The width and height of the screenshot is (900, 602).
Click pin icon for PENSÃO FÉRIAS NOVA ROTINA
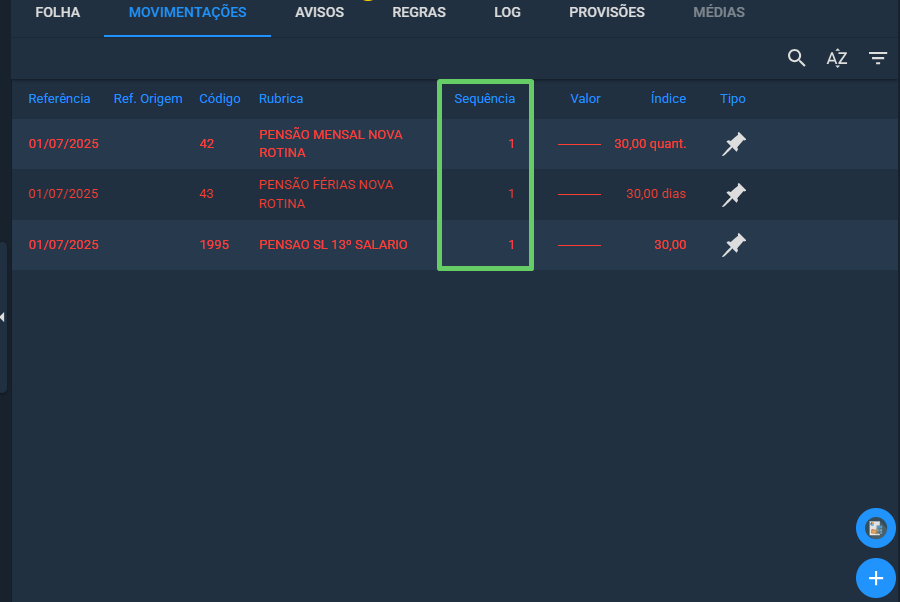point(734,195)
